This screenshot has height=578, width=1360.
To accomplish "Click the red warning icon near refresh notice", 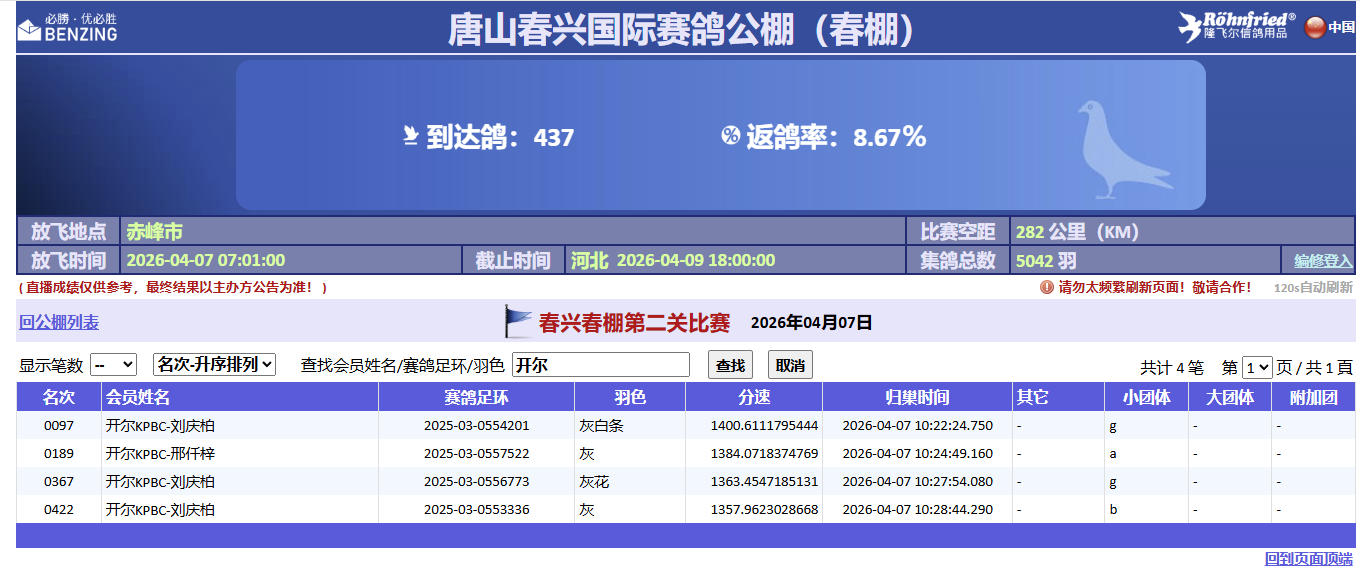I will (1047, 287).
